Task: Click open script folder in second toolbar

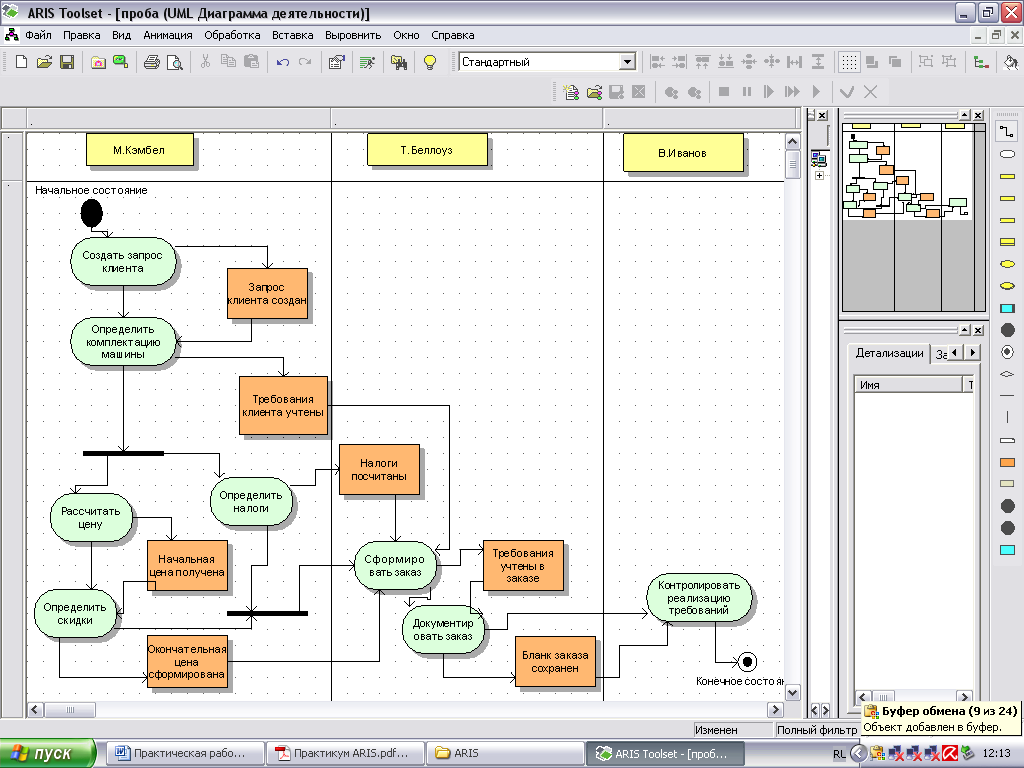Action: pyautogui.click(x=594, y=91)
